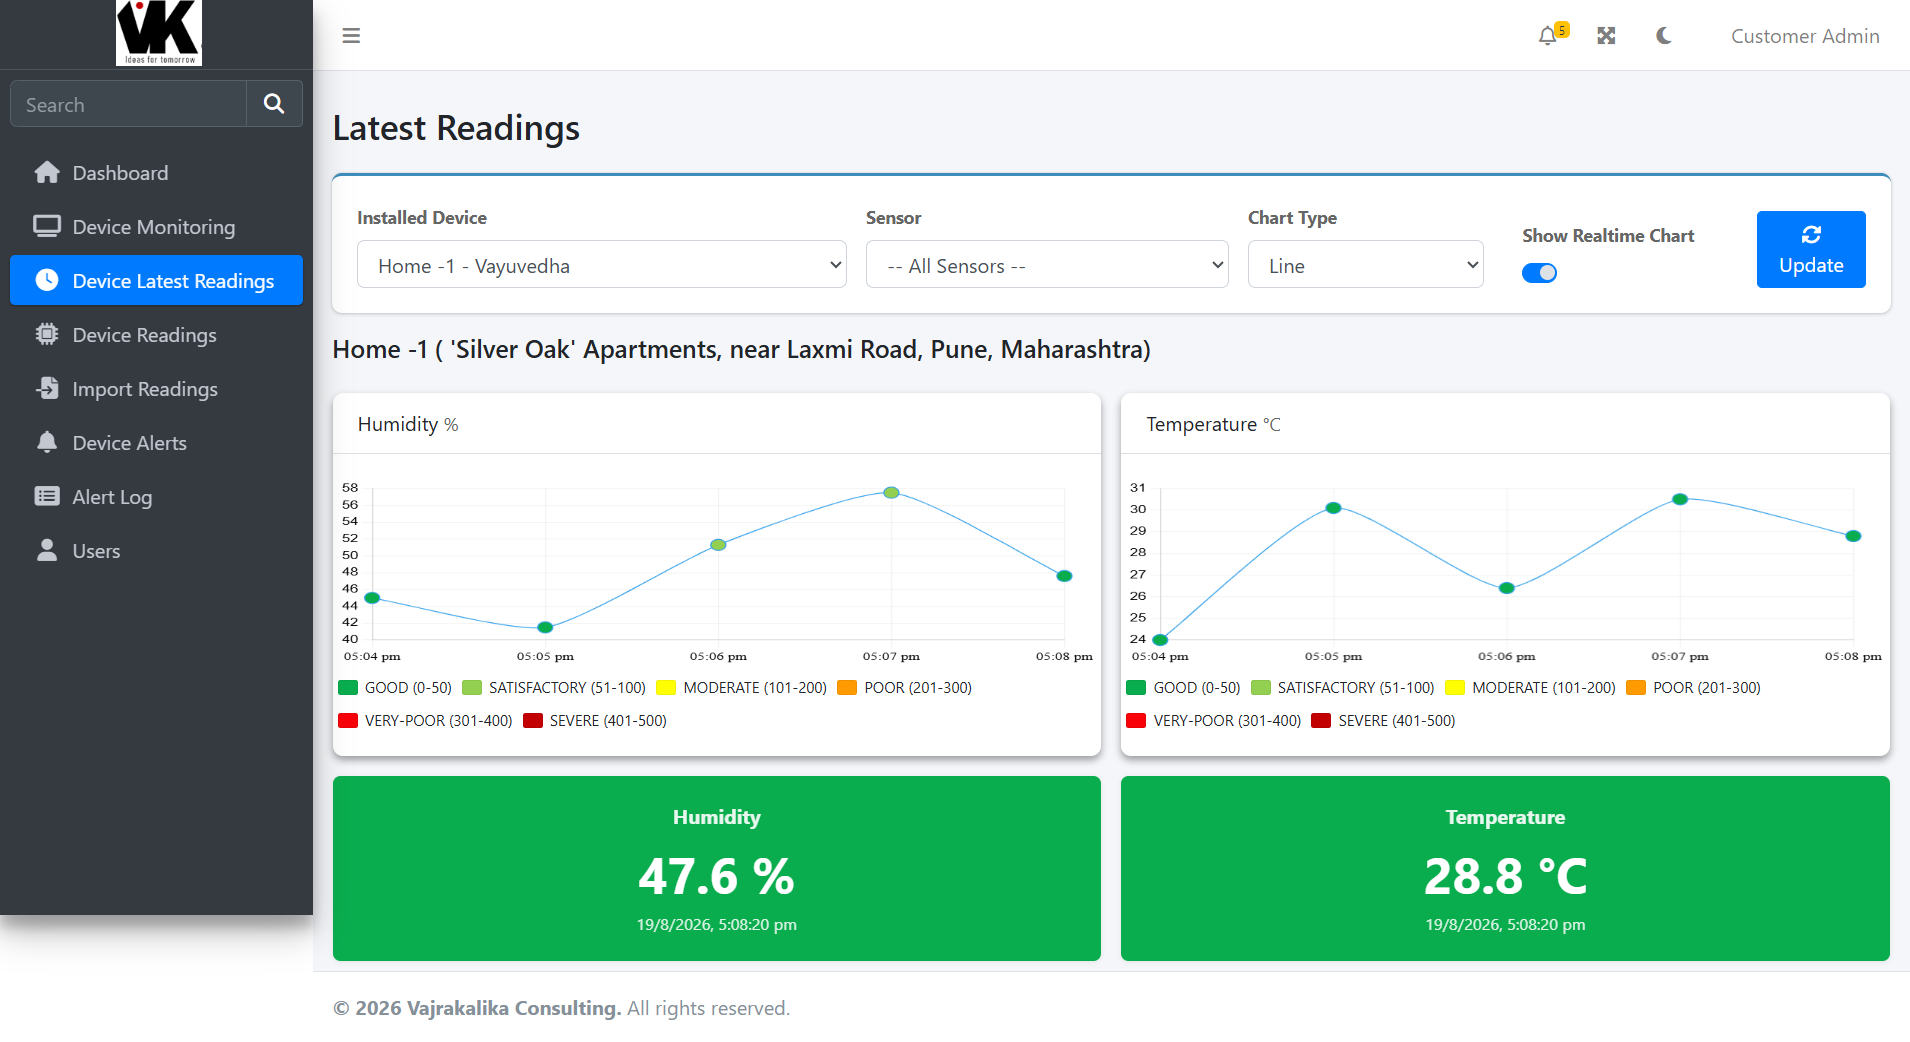The height and width of the screenshot is (1042, 1910).
Task: Toggle MODERATE legend in Temperature chart
Action: point(1531,688)
